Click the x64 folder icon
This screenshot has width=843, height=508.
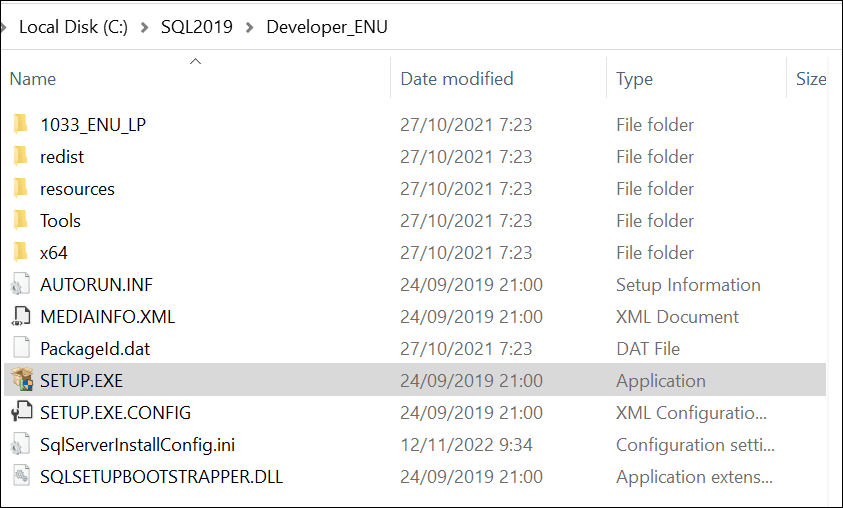[20, 253]
